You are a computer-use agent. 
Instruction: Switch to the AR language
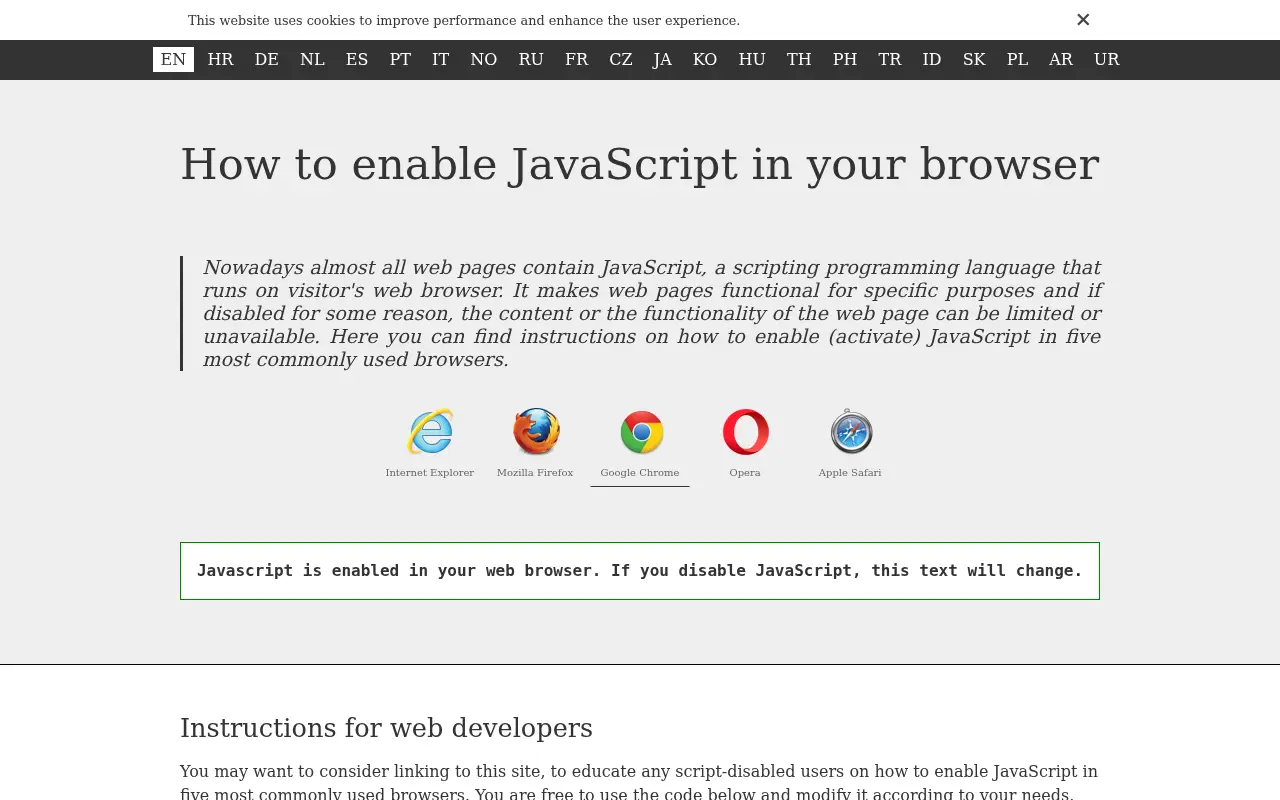click(1061, 59)
